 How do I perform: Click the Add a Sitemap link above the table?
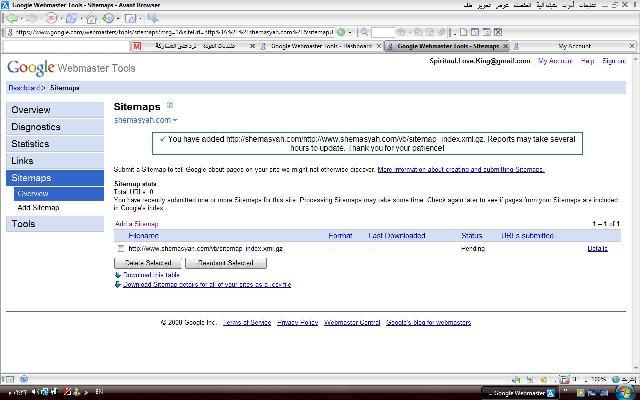click(x=136, y=224)
